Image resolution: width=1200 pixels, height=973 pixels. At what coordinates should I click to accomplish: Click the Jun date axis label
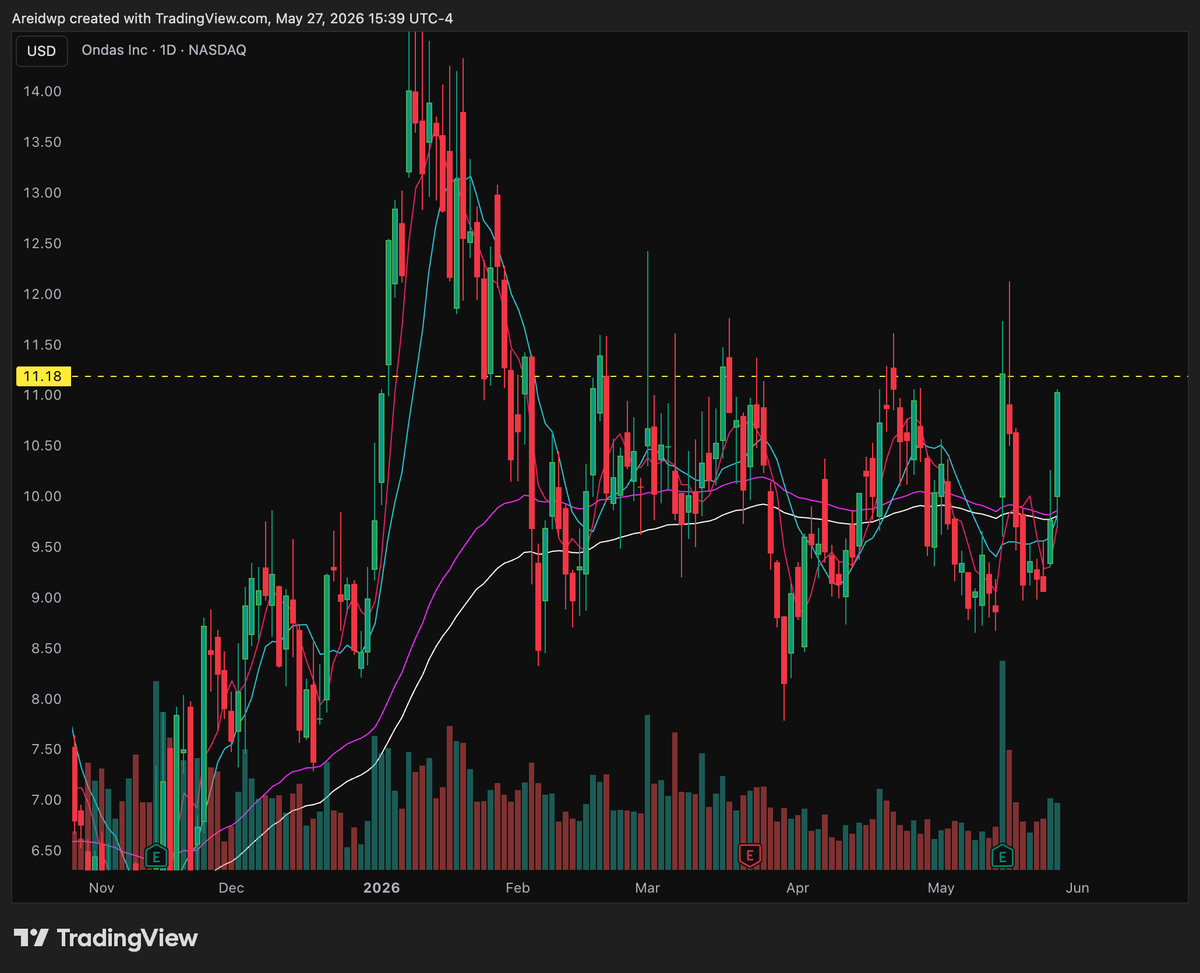(1076, 888)
